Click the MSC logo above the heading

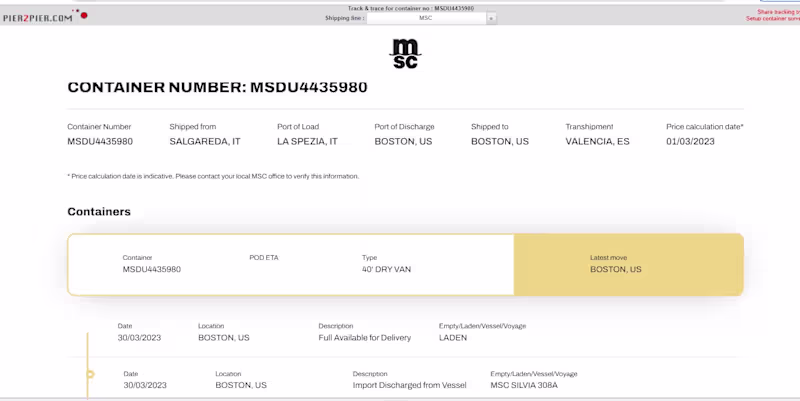(406, 54)
